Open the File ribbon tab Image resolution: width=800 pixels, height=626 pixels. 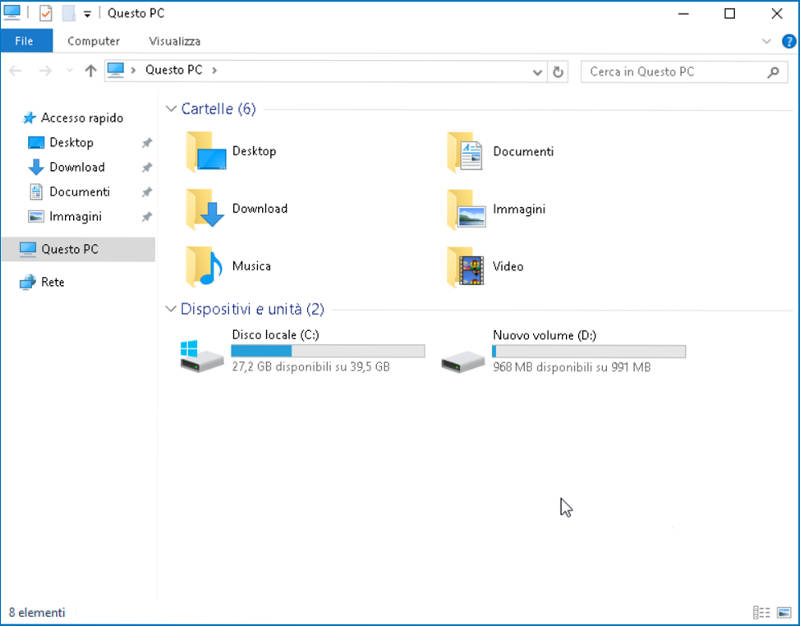pyautogui.click(x=27, y=41)
